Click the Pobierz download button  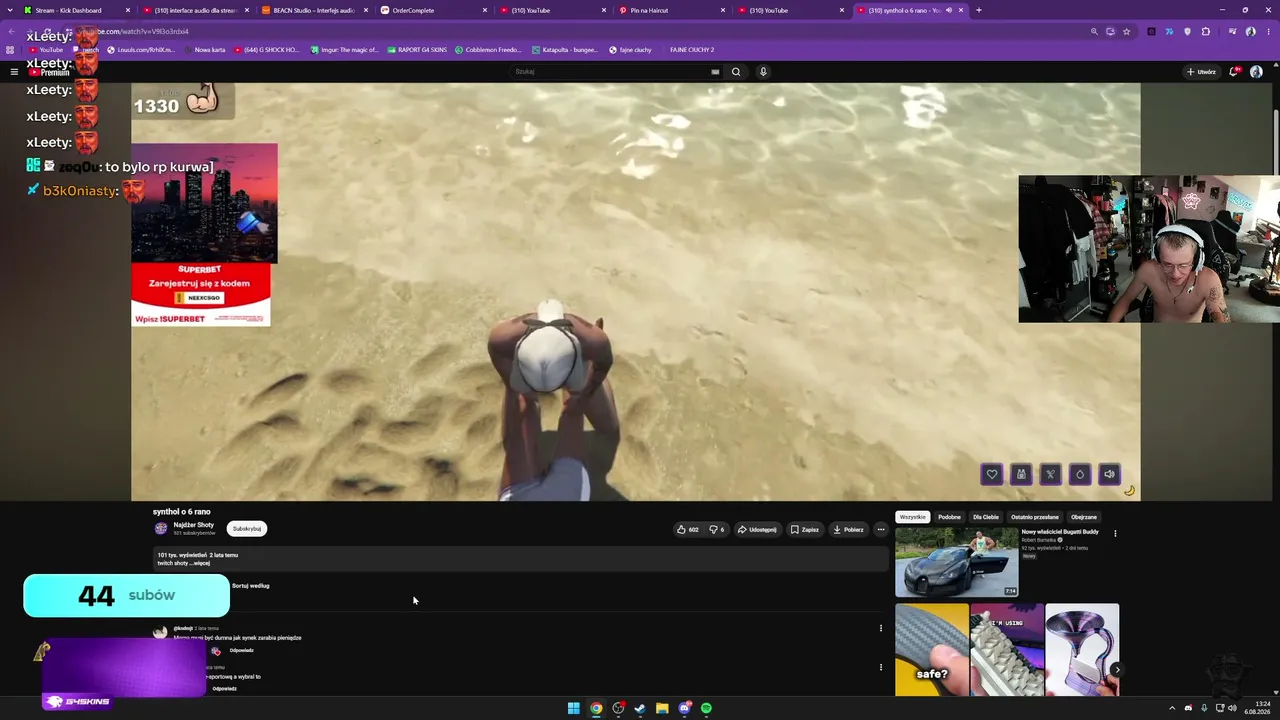click(x=848, y=529)
